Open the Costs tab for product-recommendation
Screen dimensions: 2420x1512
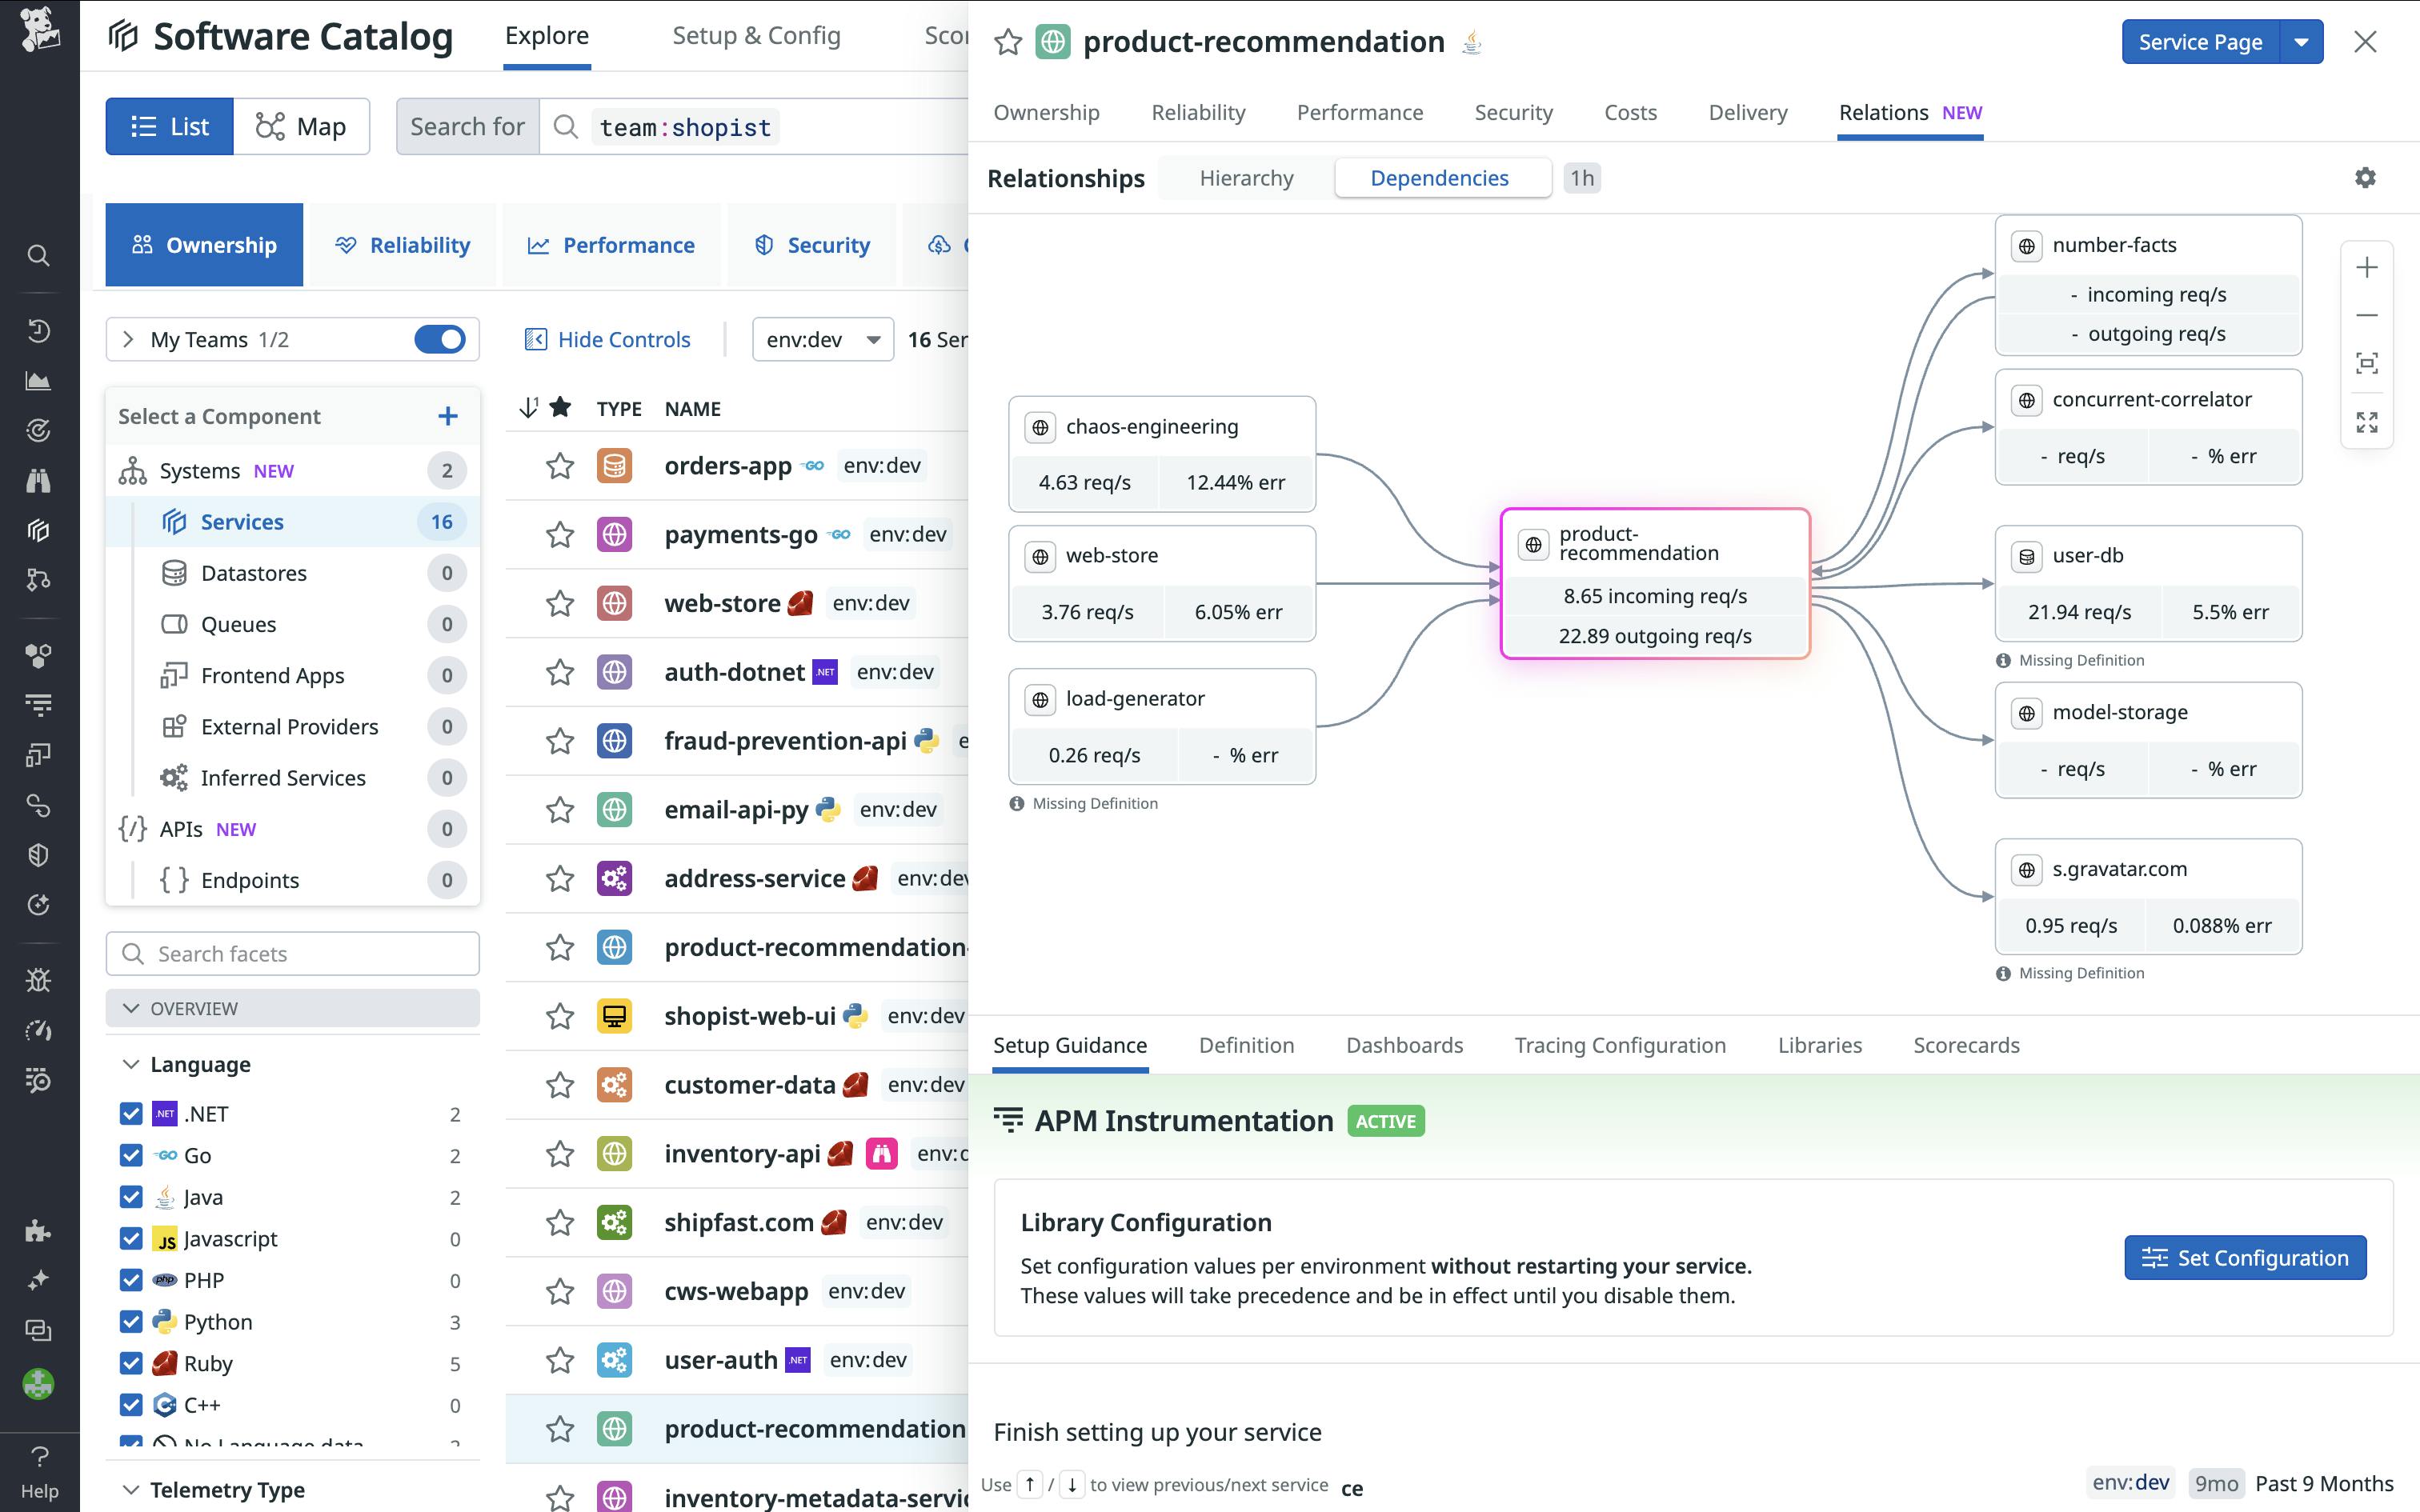1630,113
